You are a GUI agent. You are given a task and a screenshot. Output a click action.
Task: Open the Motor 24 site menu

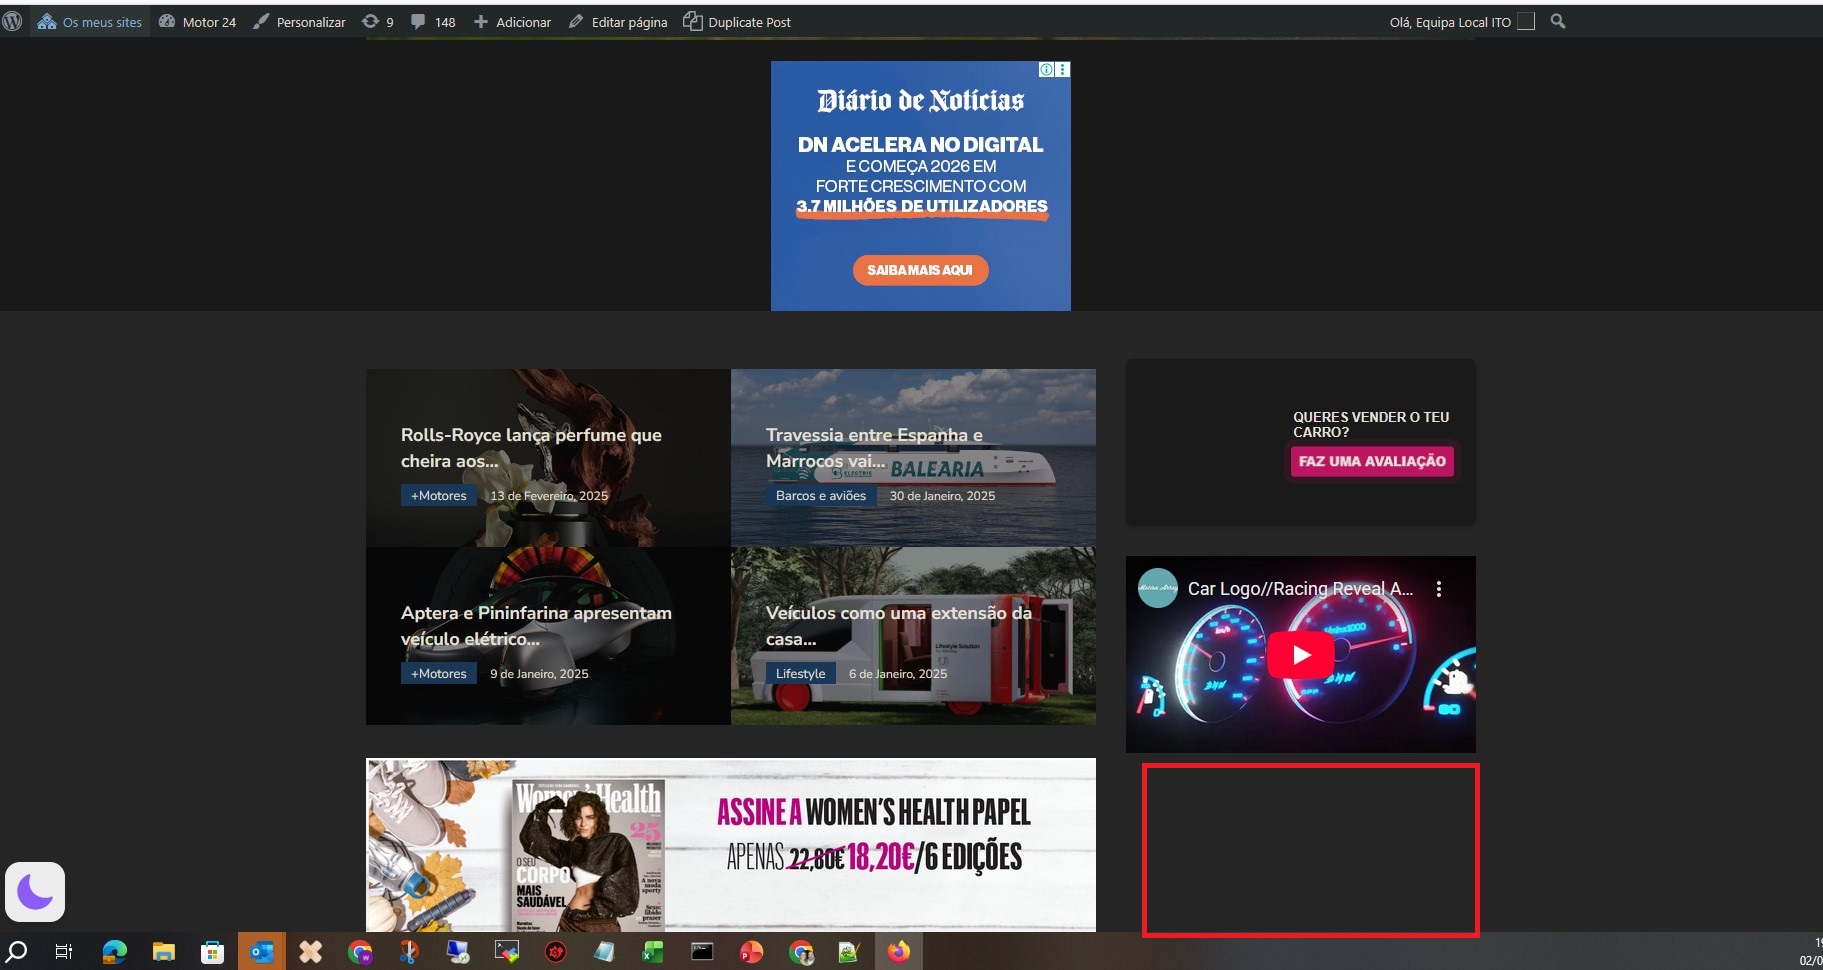[x=198, y=21]
